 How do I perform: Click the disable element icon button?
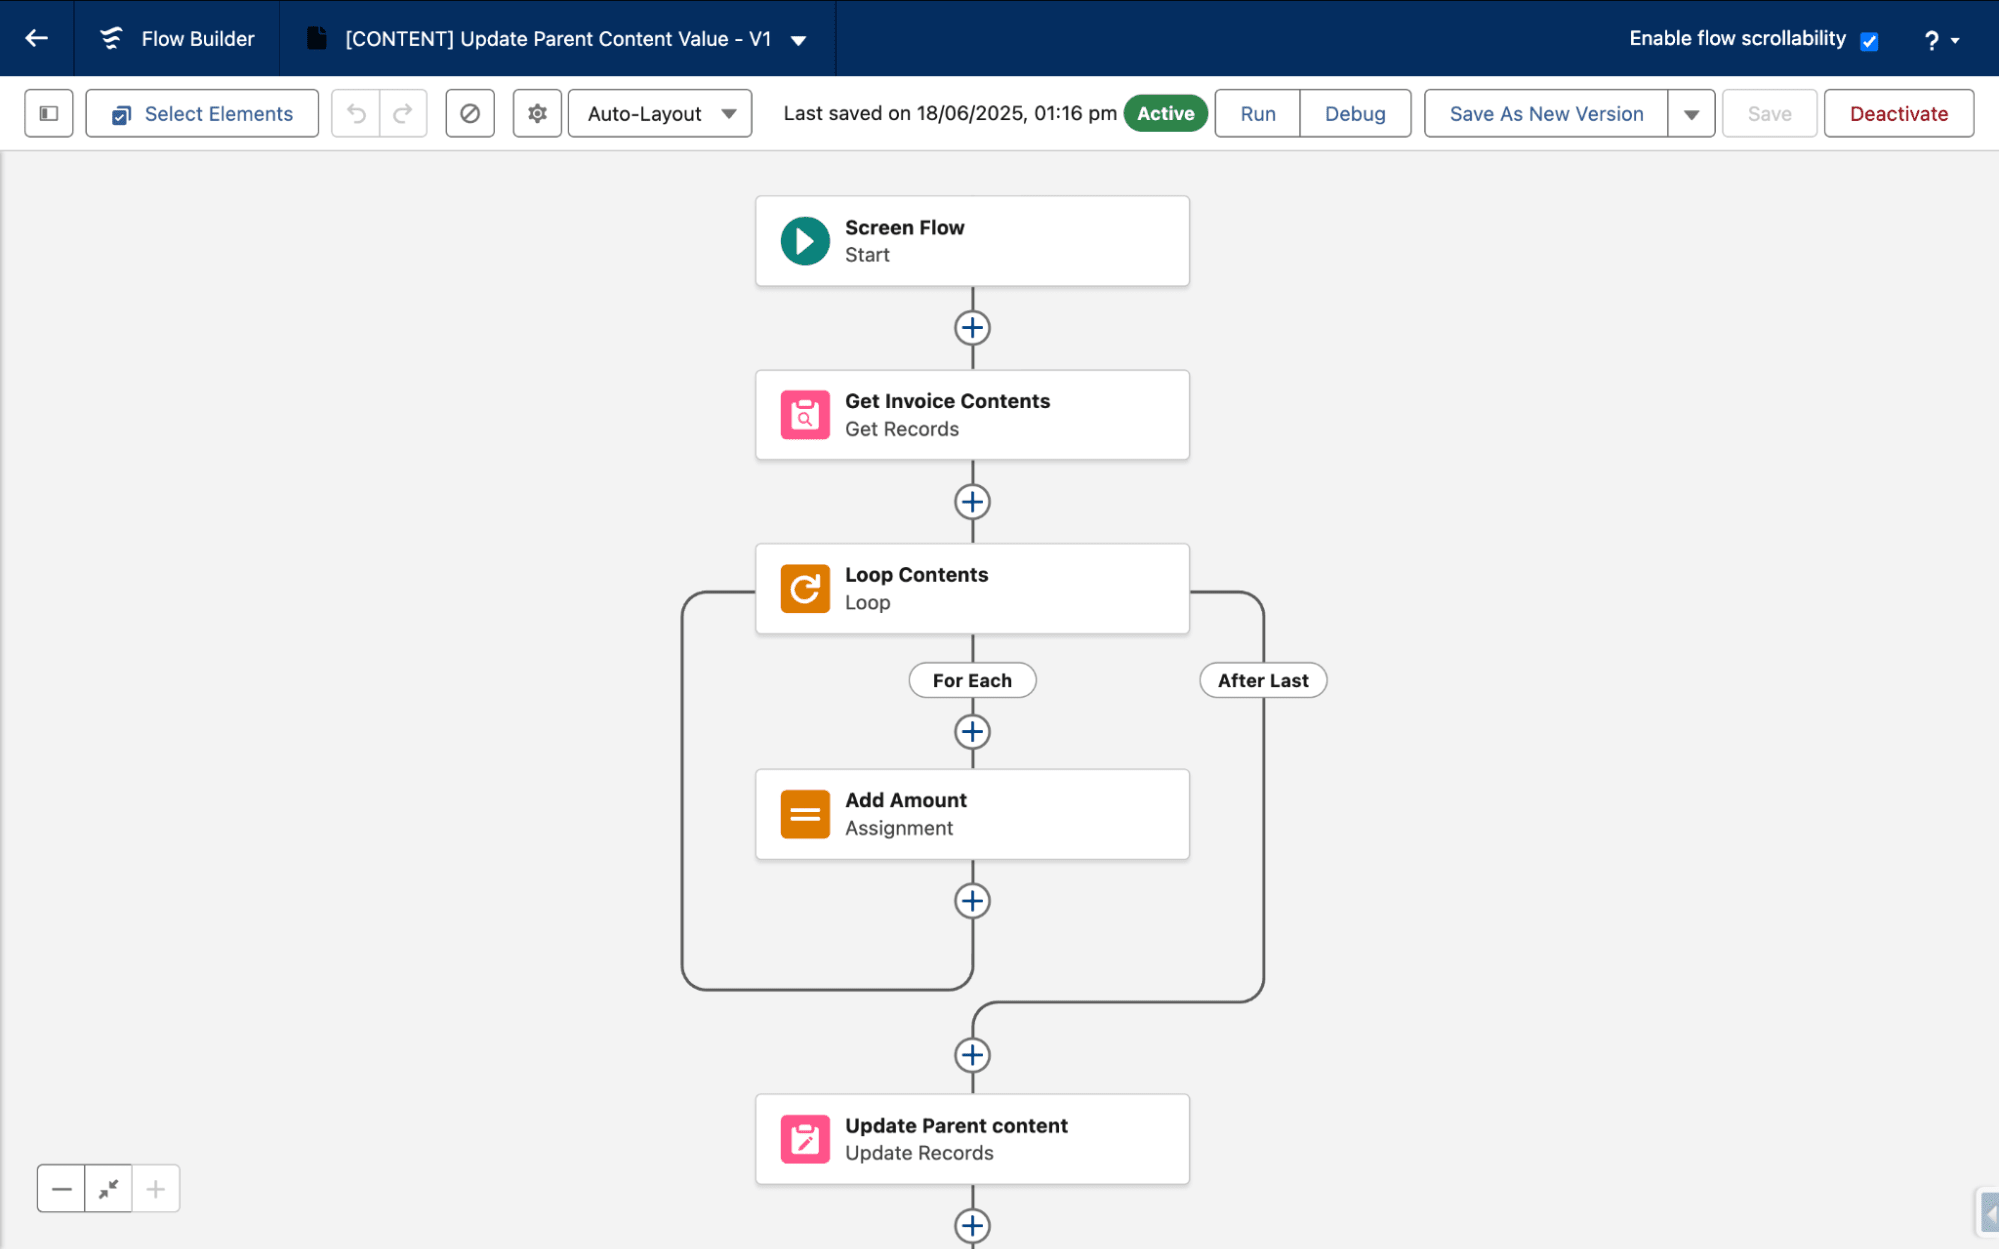(470, 113)
